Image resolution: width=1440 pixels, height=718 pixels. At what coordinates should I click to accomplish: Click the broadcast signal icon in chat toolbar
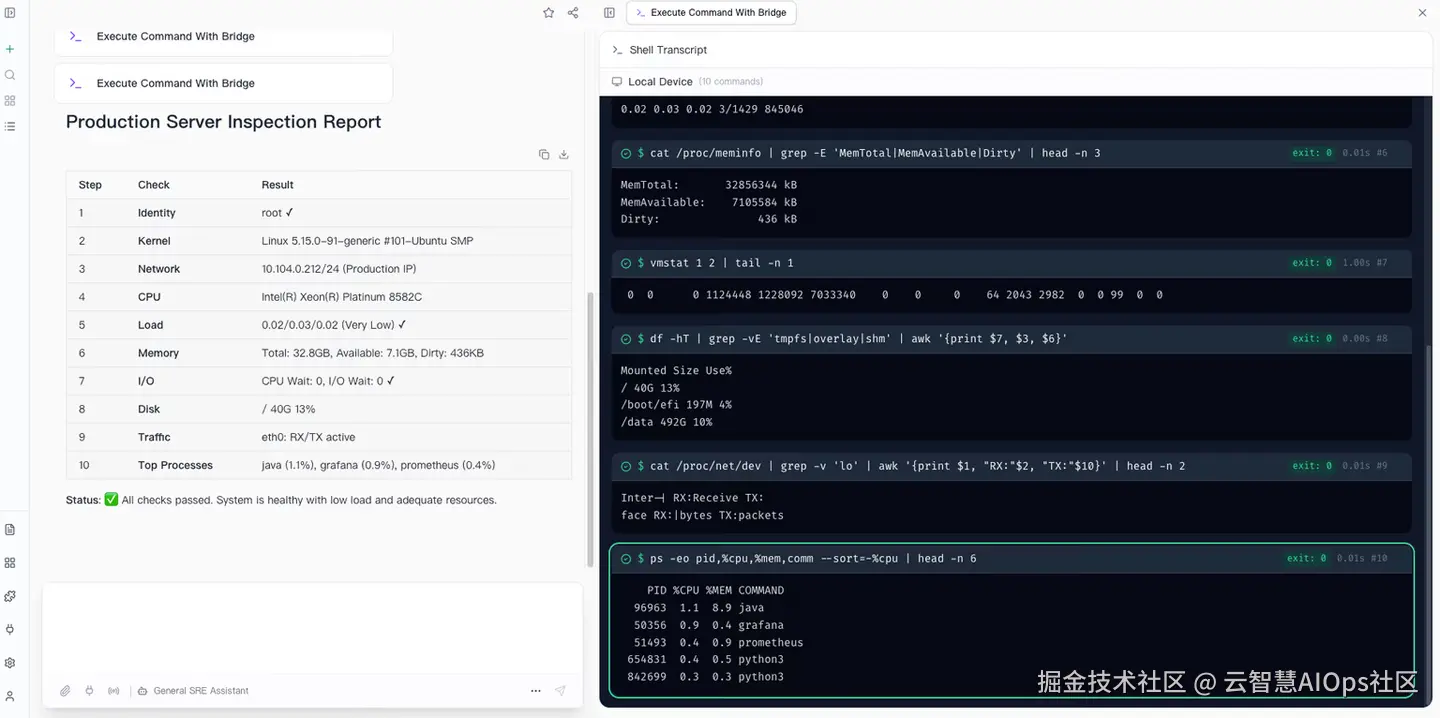click(x=113, y=691)
